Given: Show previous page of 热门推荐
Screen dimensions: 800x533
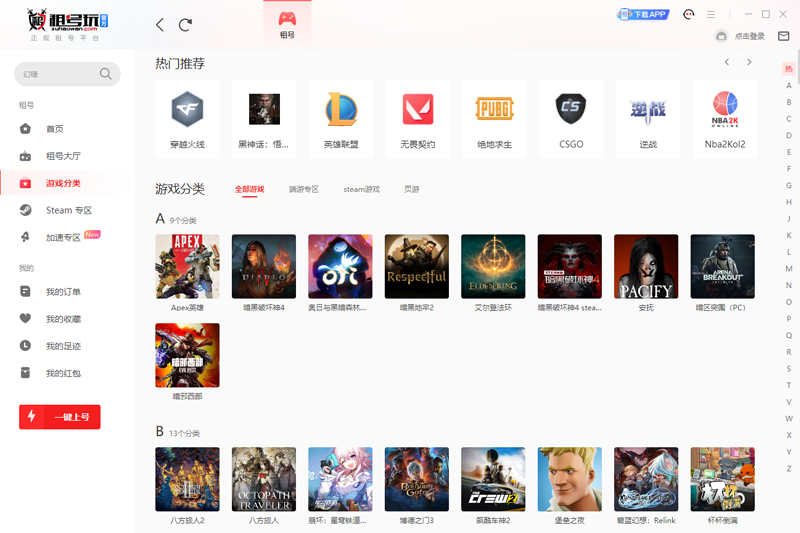Looking at the screenshot, I should pyautogui.click(x=727, y=62).
